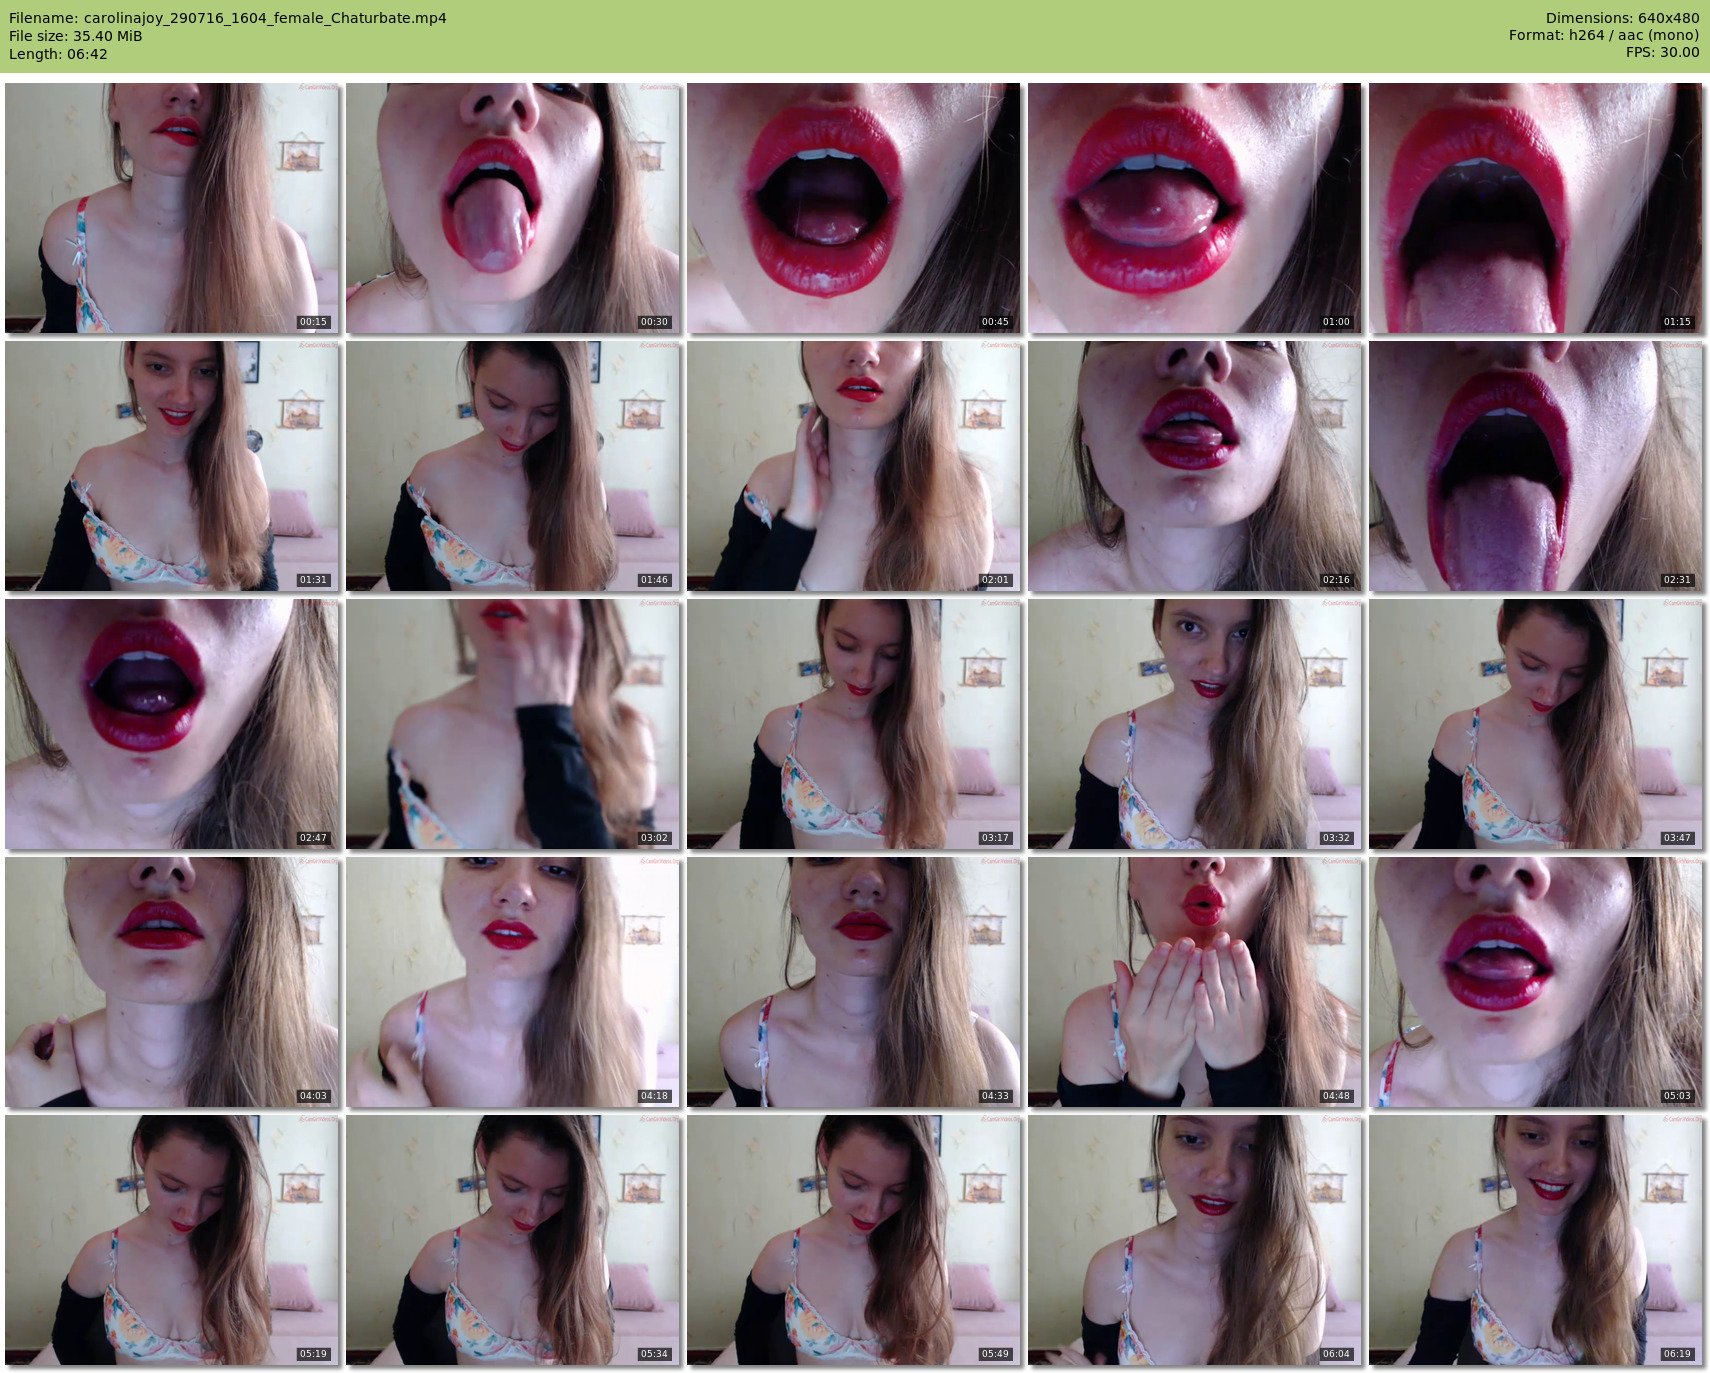Click the frame stamped 03:02

[513, 724]
